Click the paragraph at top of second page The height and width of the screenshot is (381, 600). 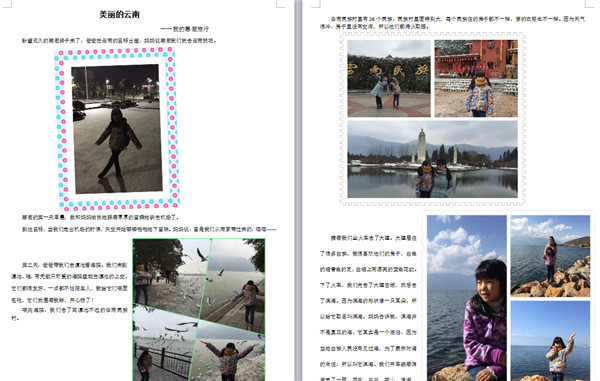pos(452,23)
